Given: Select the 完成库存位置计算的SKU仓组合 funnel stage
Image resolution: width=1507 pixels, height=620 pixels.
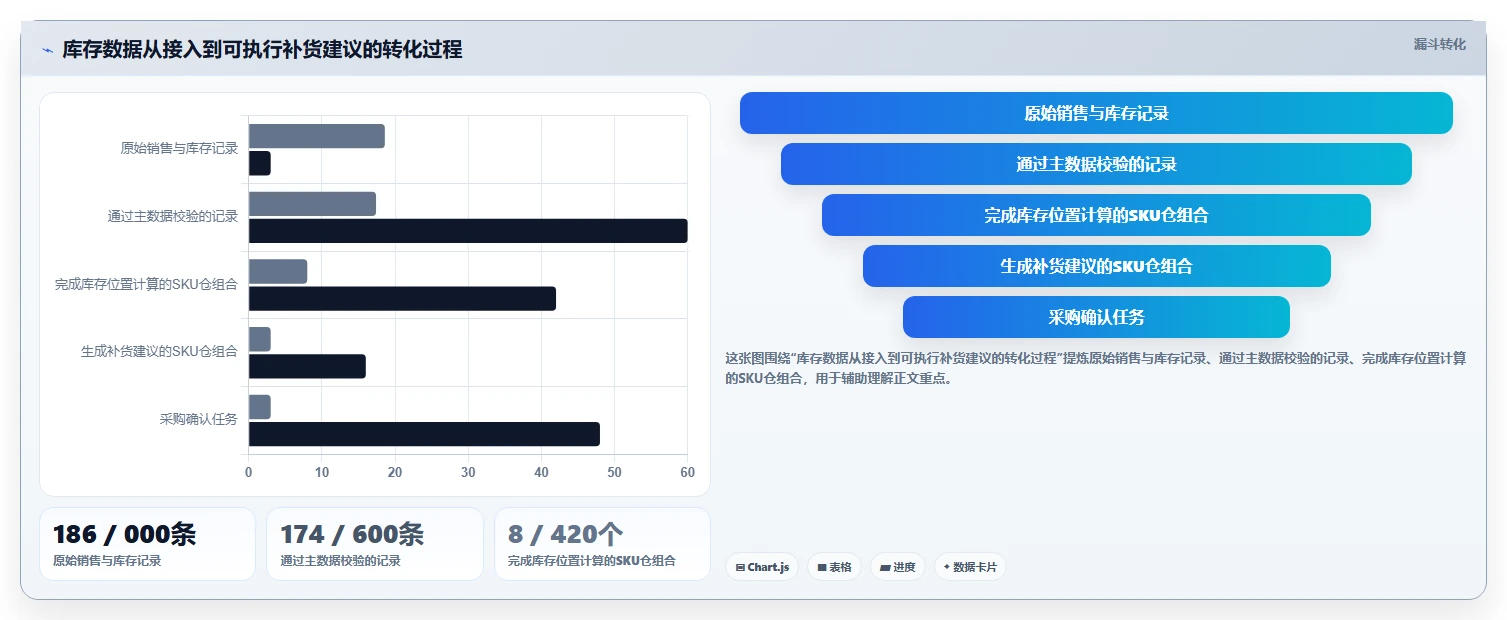Looking at the screenshot, I should [1096, 215].
